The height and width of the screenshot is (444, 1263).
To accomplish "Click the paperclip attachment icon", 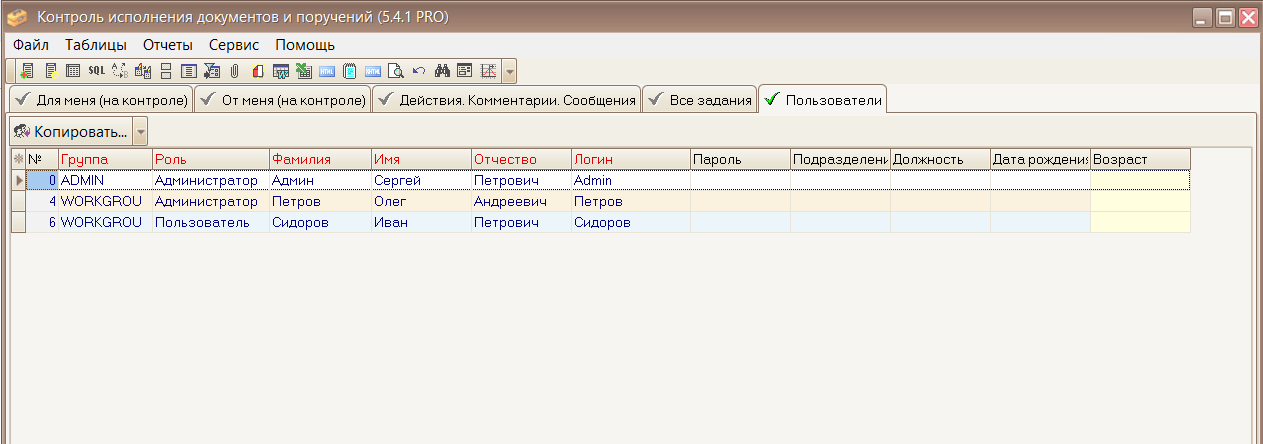I will click(x=234, y=71).
